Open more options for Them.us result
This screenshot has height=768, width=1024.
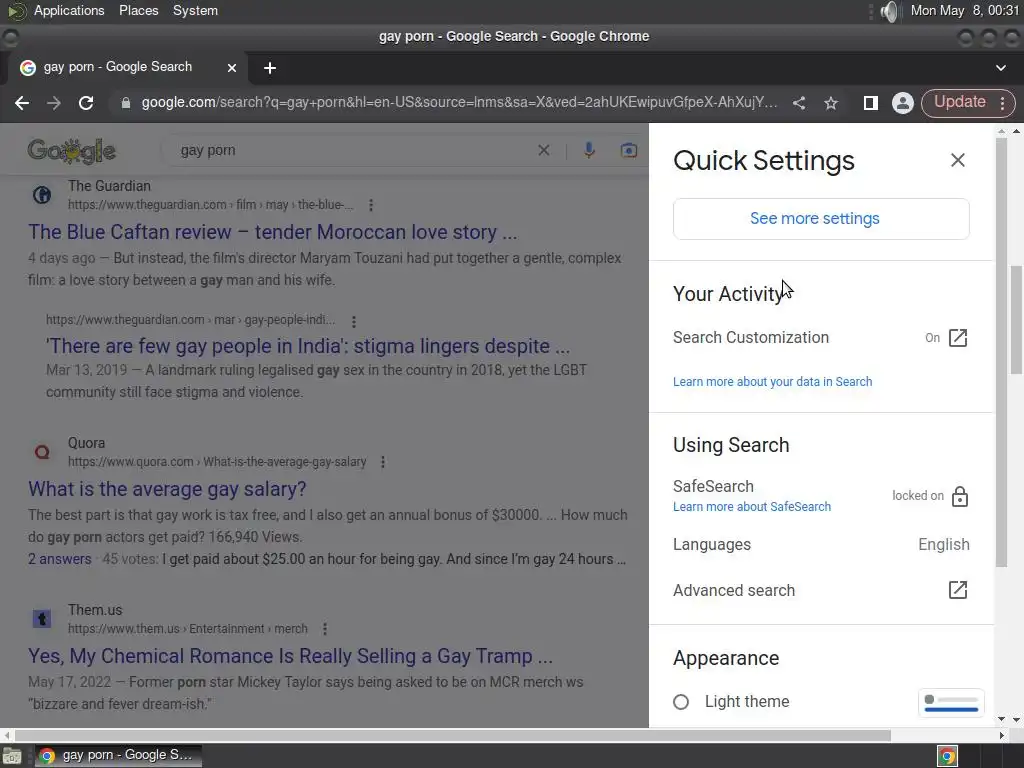(x=325, y=629)
